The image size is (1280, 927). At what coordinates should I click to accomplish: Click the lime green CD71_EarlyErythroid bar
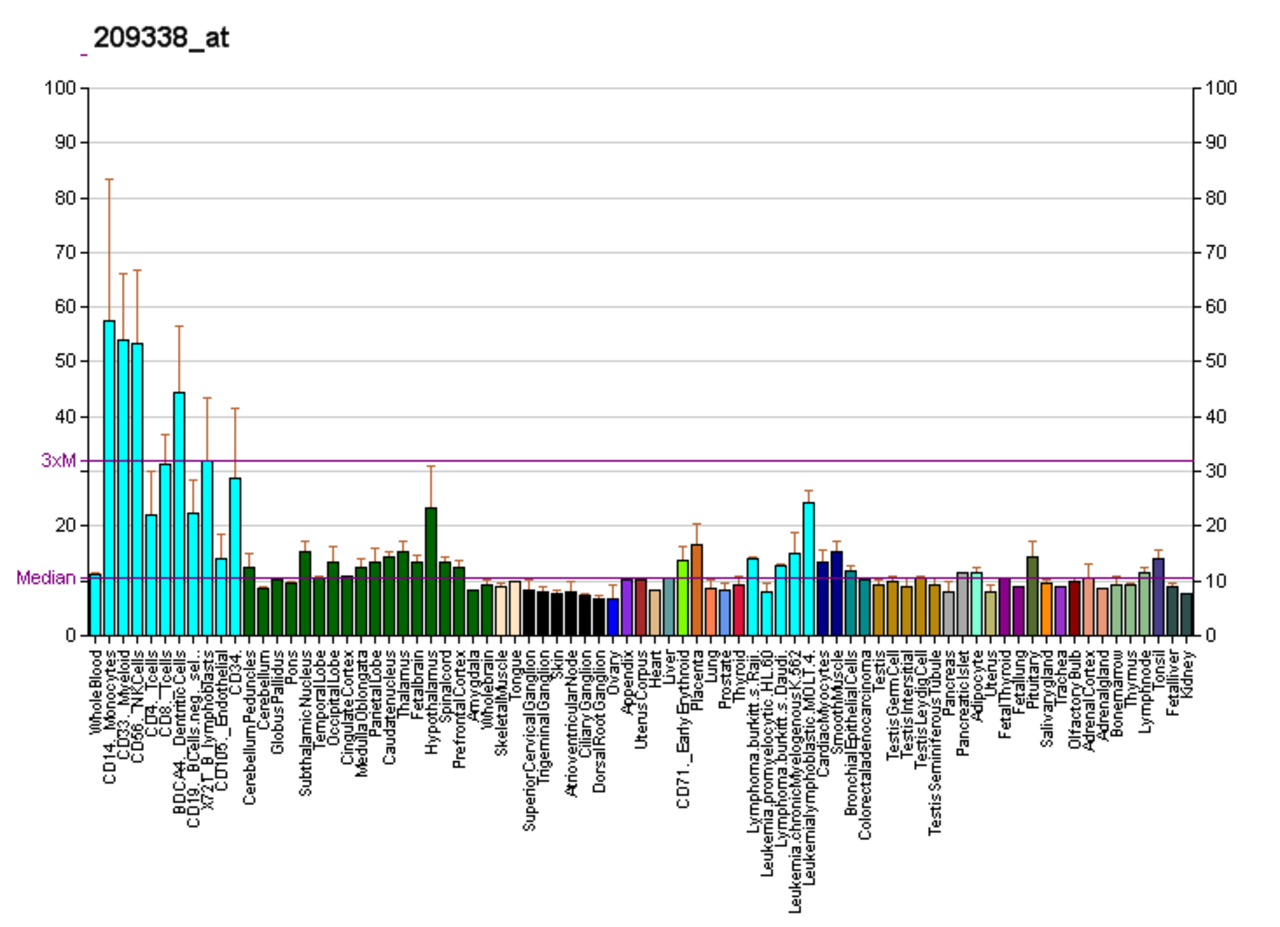coord(683,598)
